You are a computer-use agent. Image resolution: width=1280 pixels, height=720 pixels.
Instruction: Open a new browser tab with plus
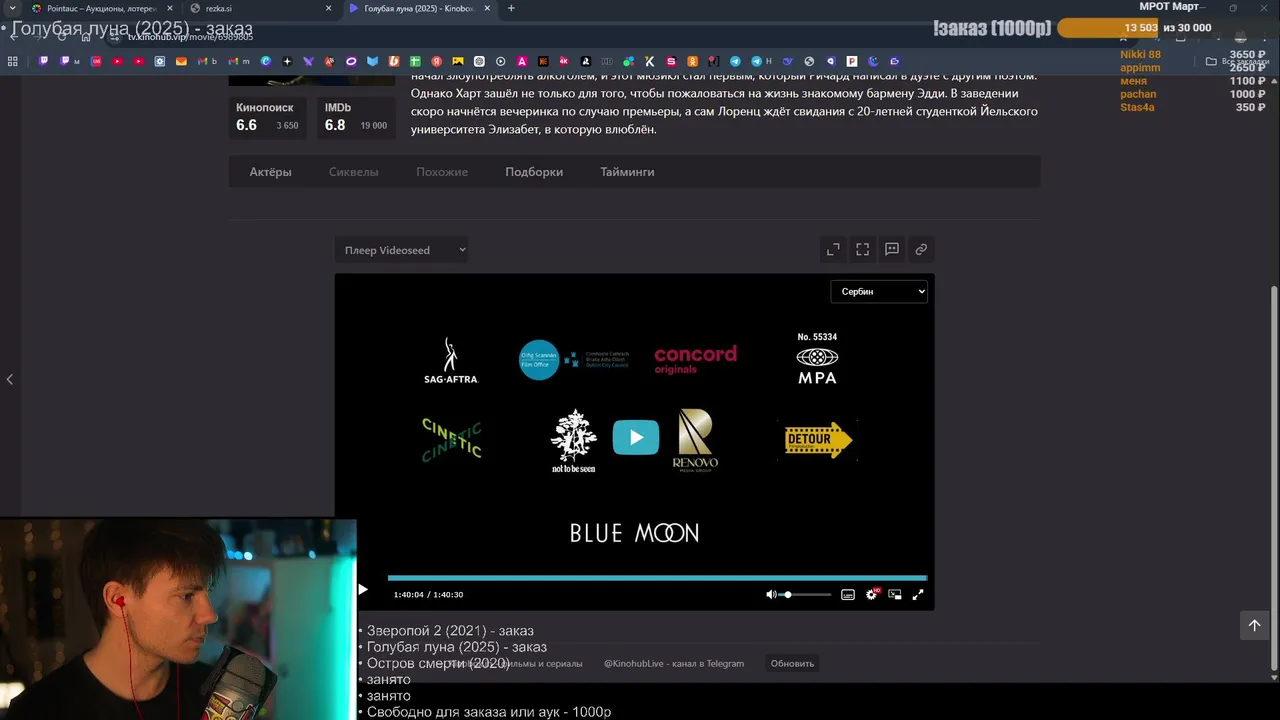511,8
